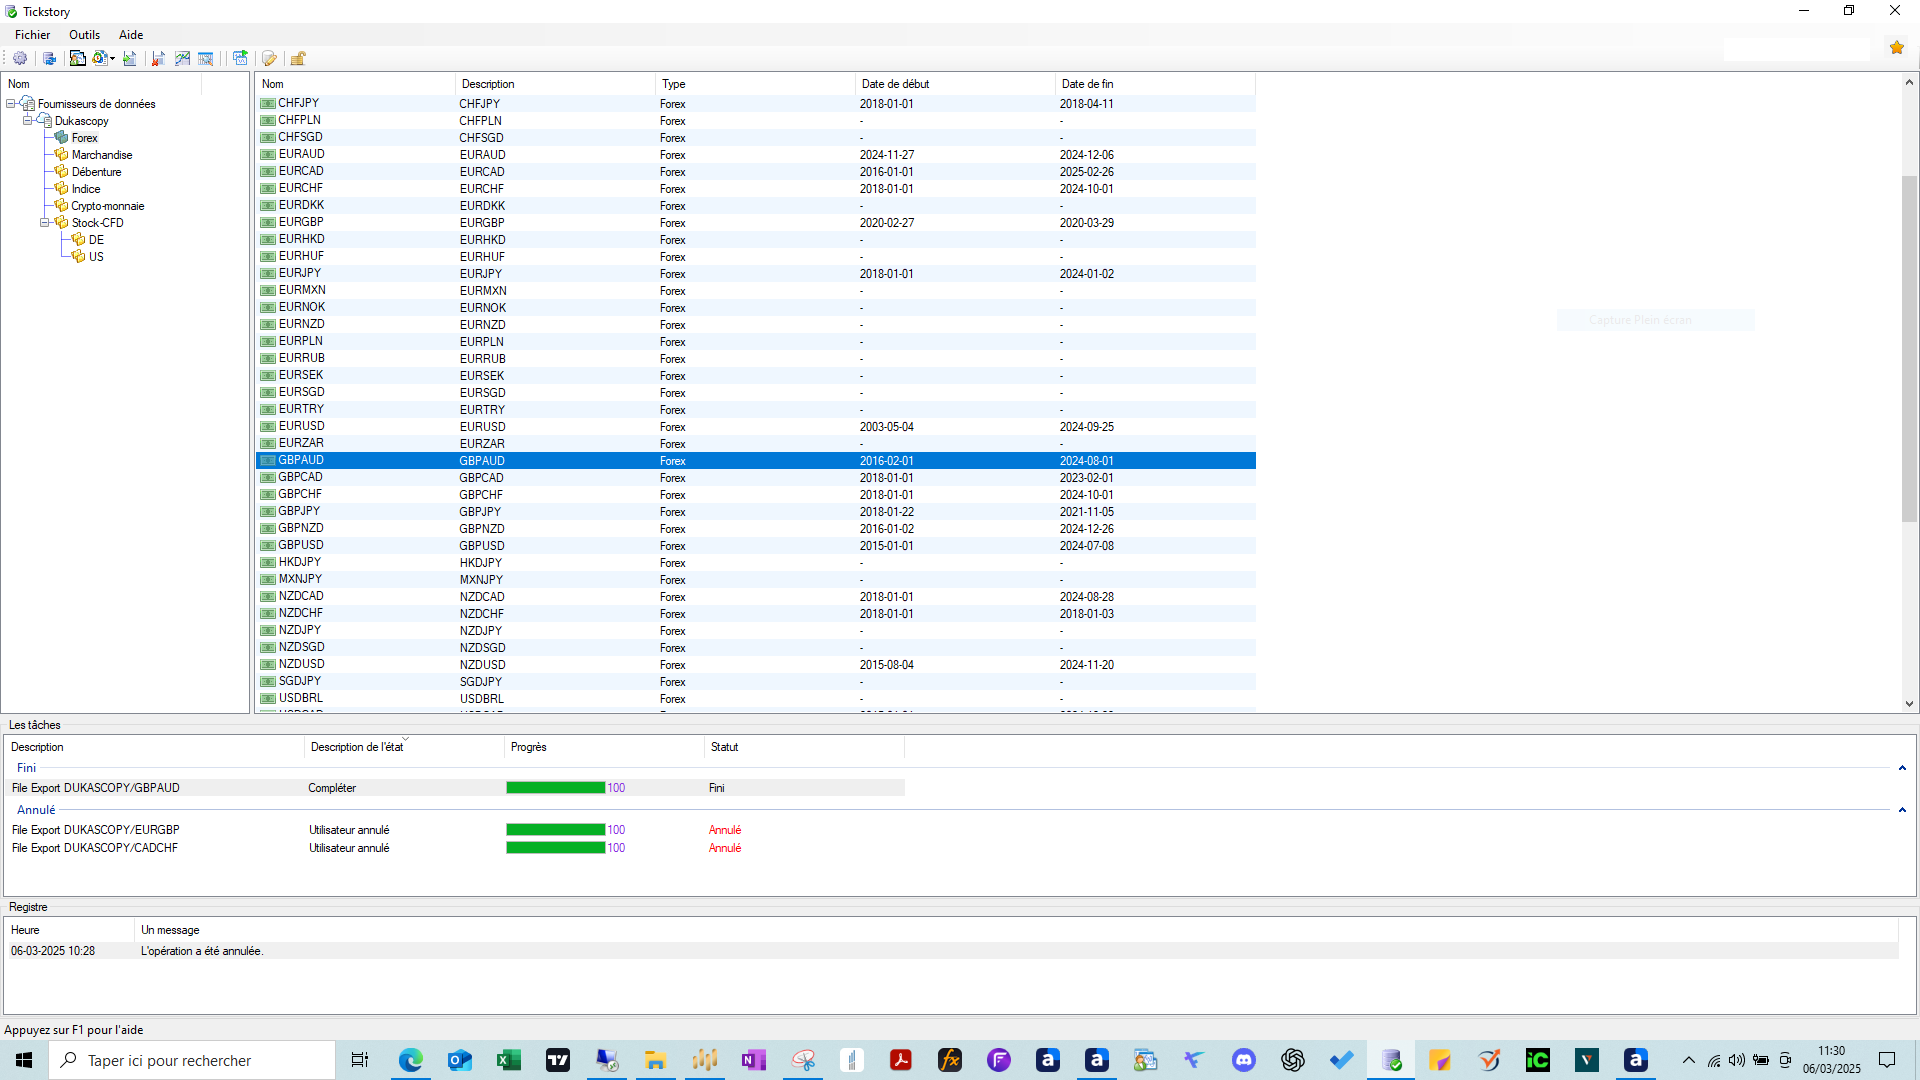Select Marchandise in the provider tree
The width and height of the screenshot is (1920, 1080).
(101, 155)
